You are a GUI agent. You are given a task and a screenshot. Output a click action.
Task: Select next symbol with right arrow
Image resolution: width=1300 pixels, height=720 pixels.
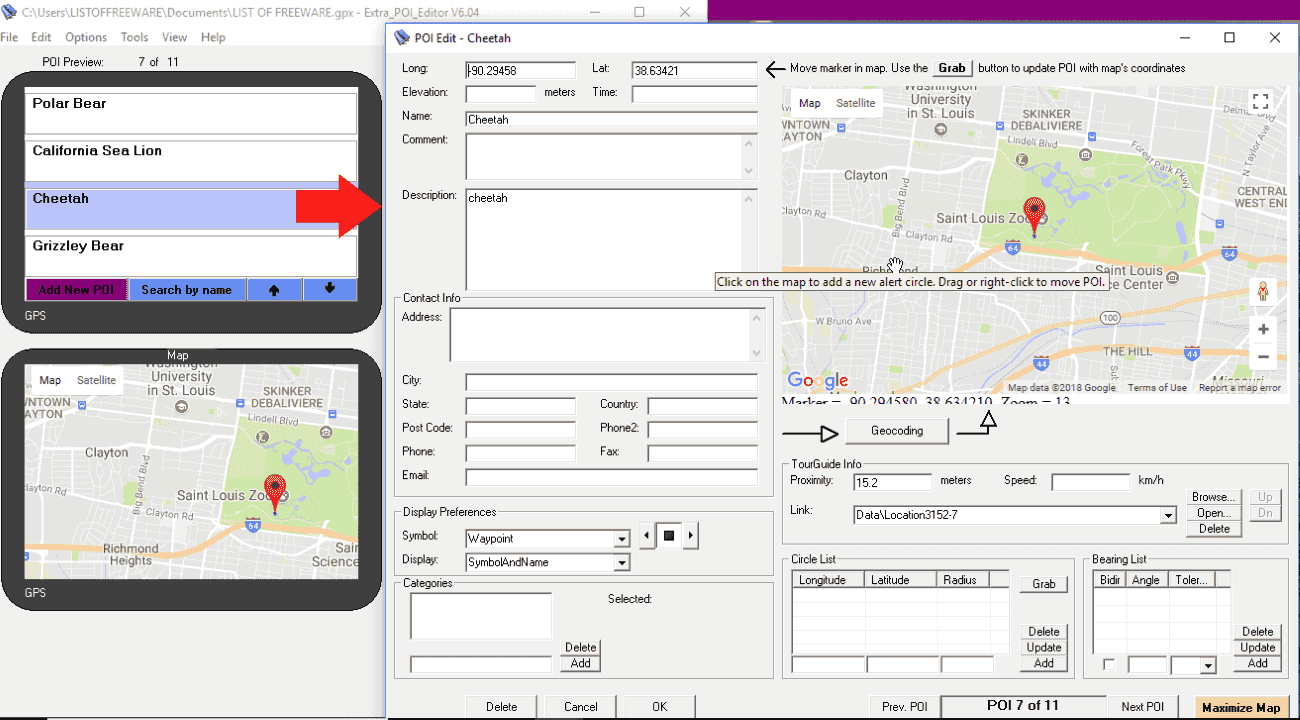coord(691,536)
